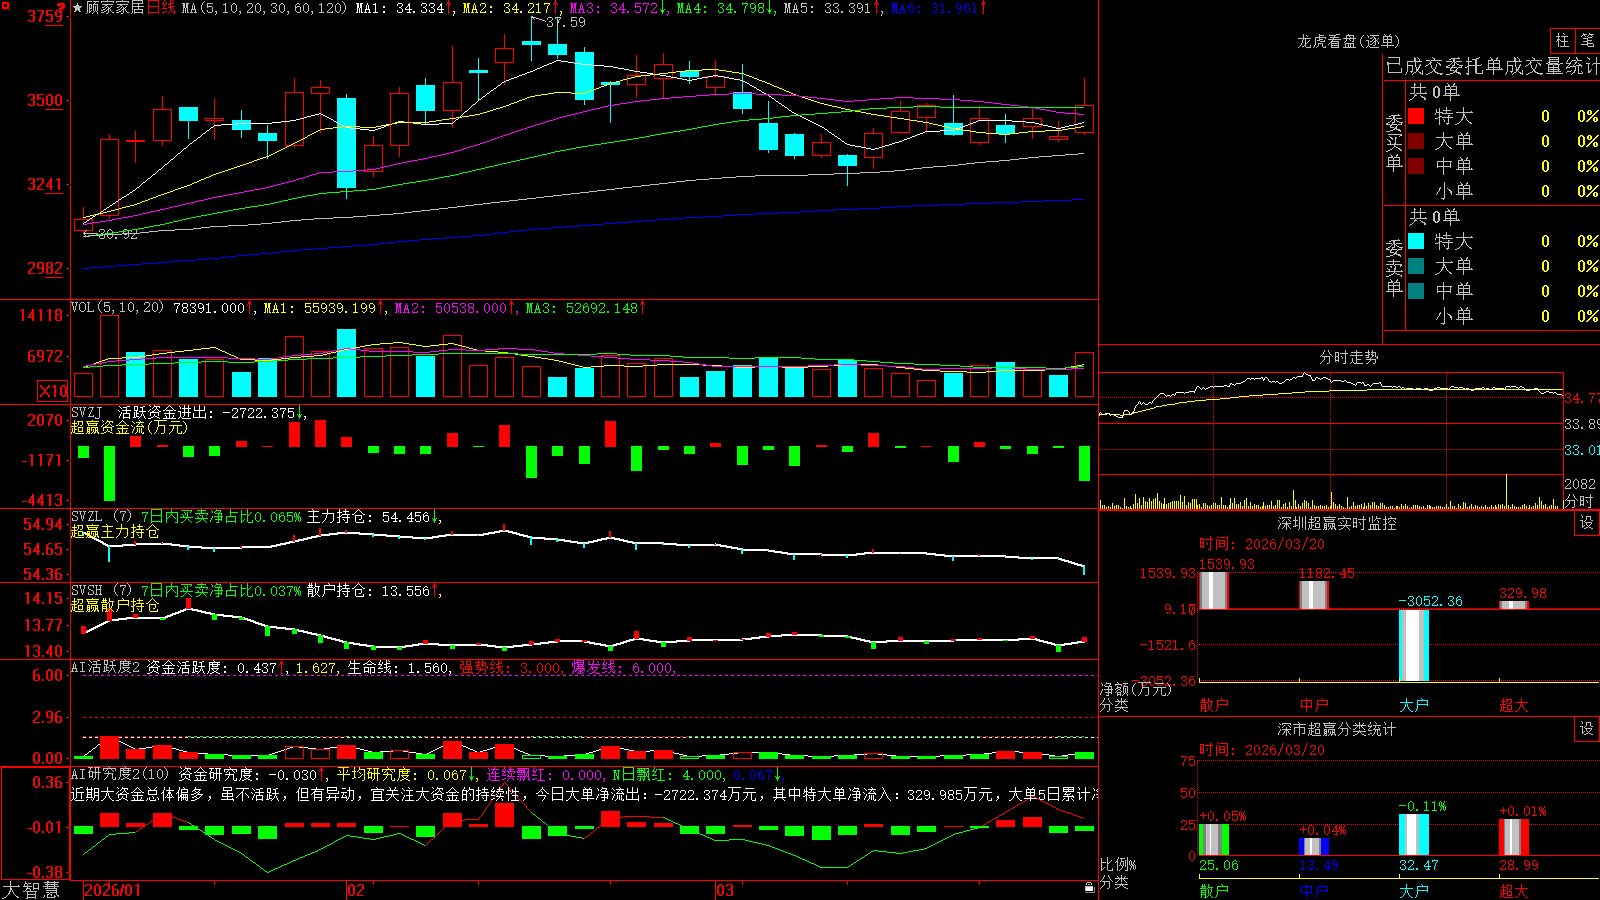Click the 主力持仓: 54.456 value
Image resolution: width=1600 pixels, height=900 pixels.
coord(368,516)
